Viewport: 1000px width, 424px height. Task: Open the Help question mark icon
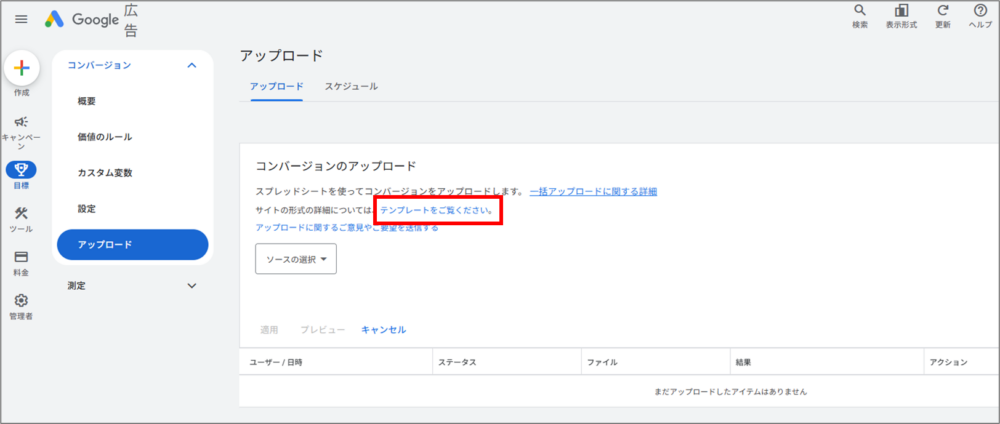[x=980, y=12]
